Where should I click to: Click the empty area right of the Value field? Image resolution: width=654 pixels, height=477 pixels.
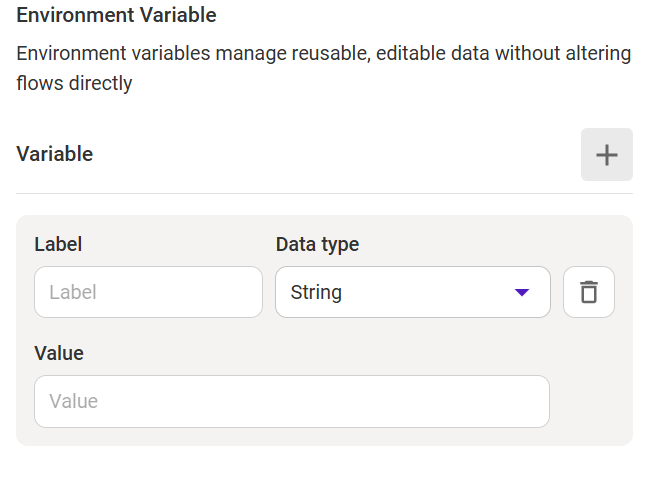590,401
